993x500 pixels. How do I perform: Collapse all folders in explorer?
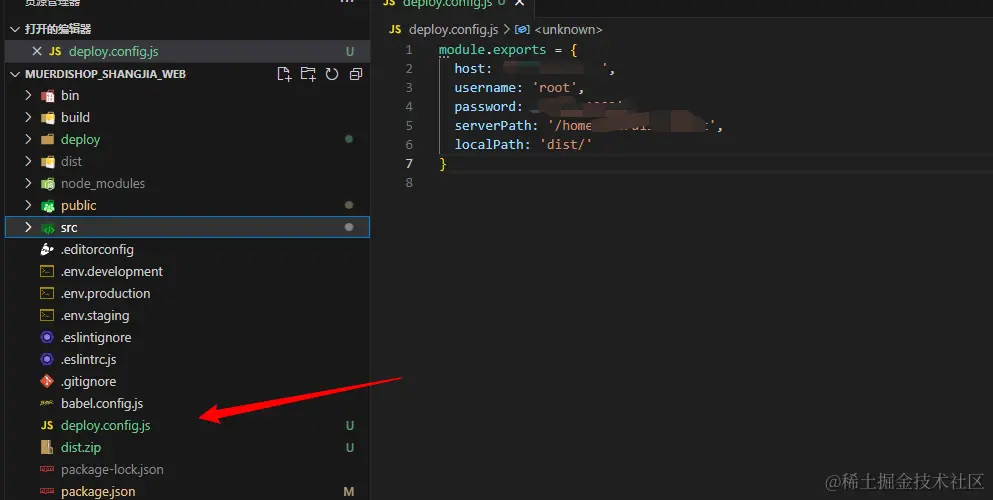tap(356, 74)
